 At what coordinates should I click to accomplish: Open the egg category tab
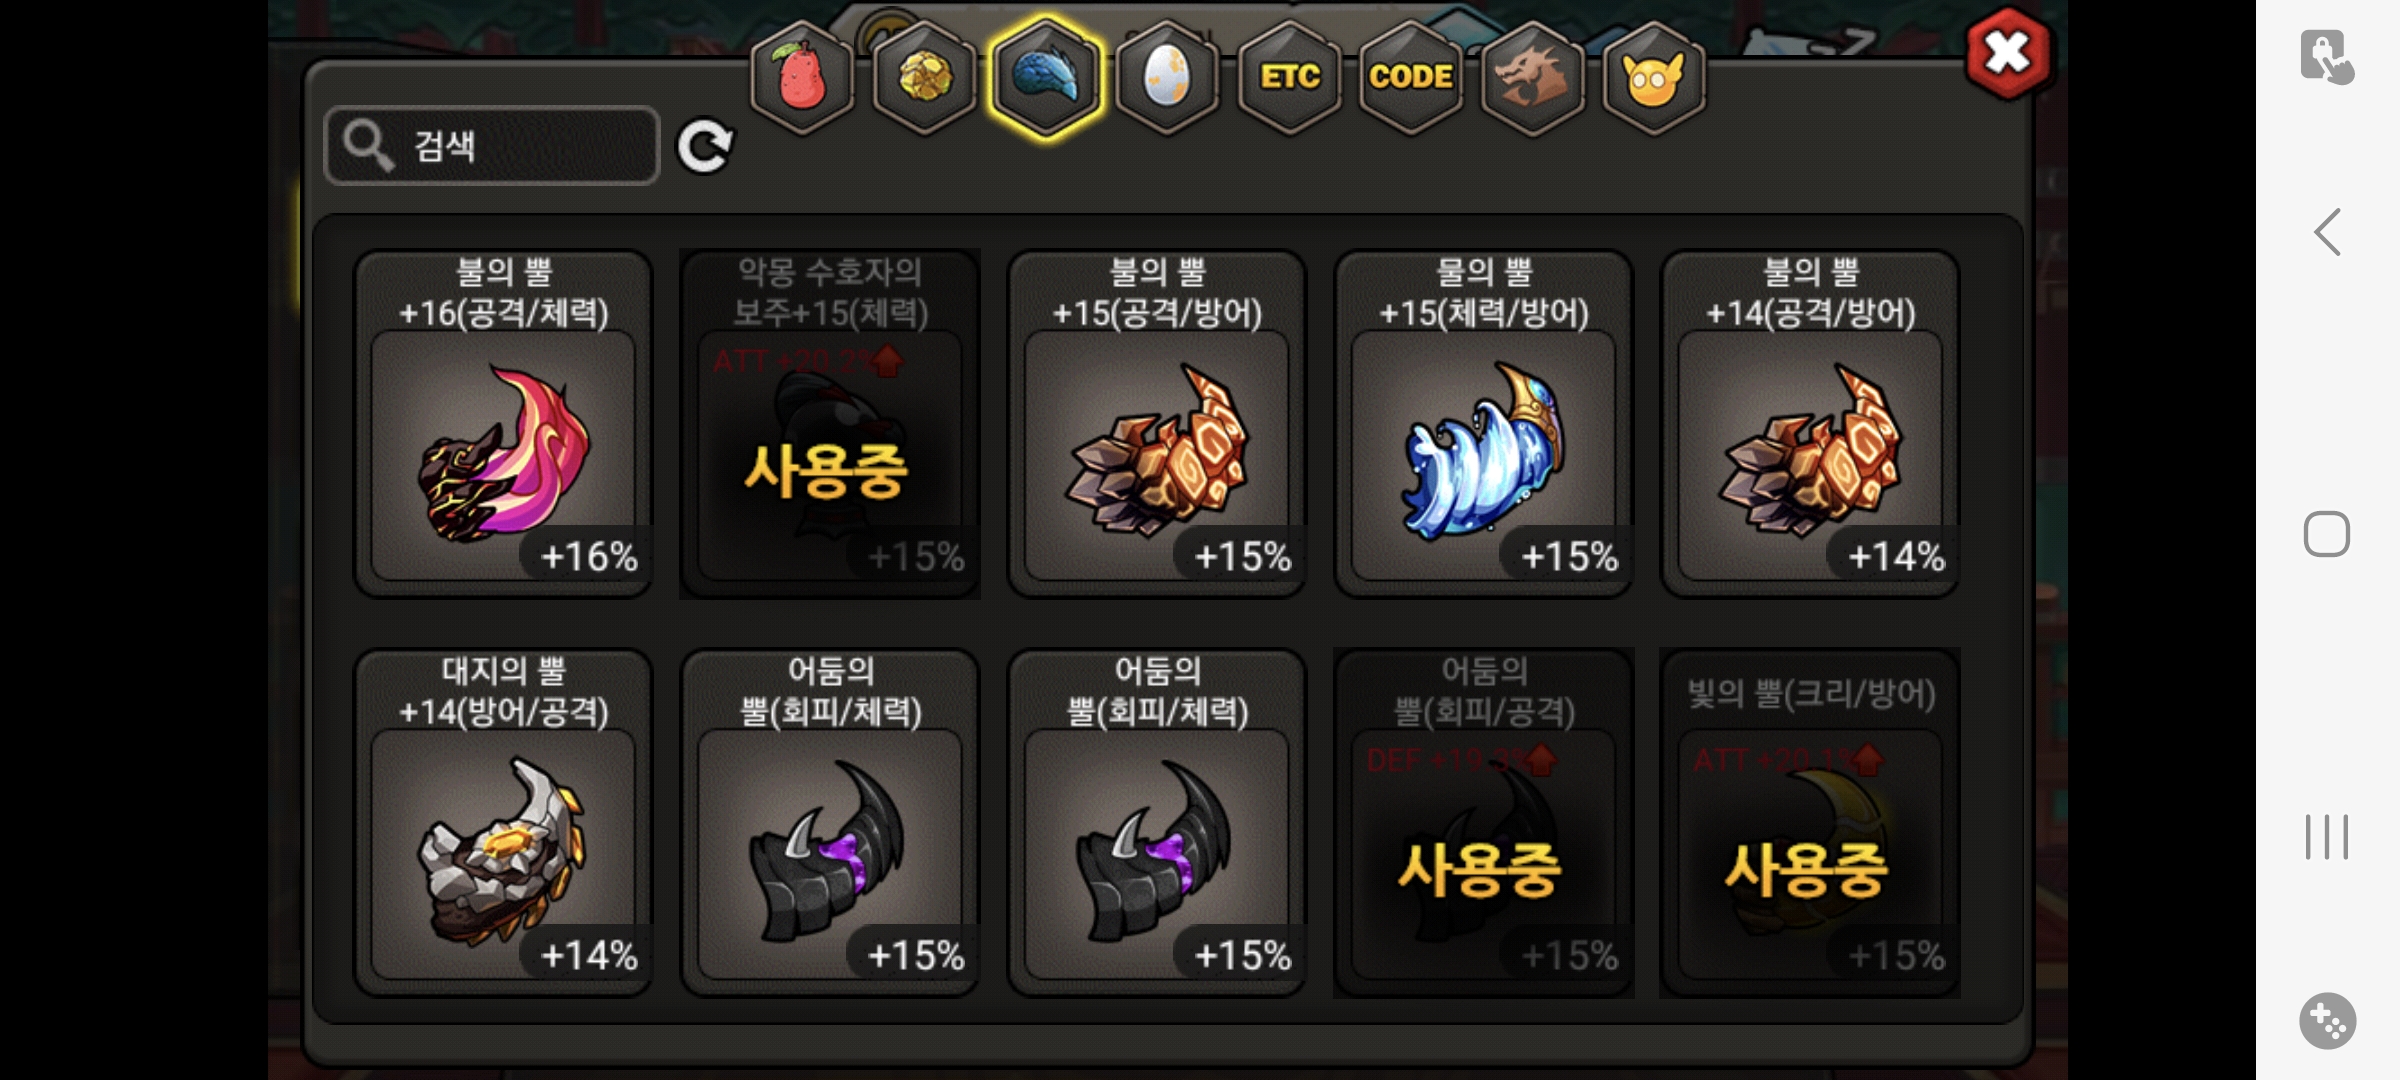click(x=1167, y=77)
